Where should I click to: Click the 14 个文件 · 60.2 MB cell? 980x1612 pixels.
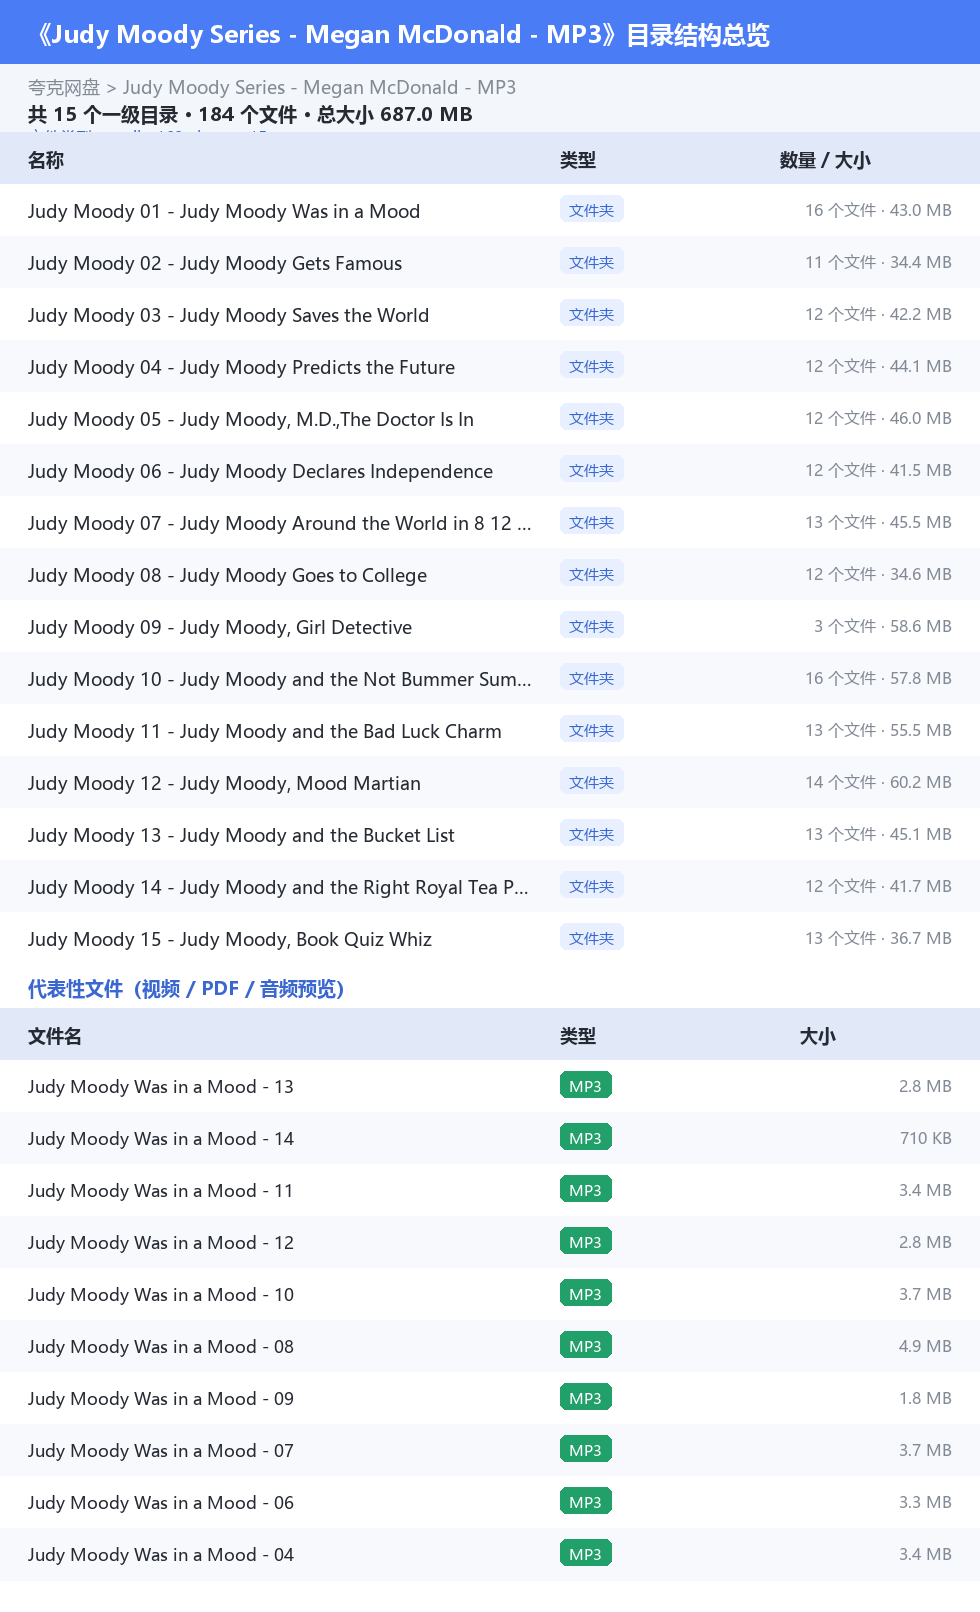click(x=878, y=782)
